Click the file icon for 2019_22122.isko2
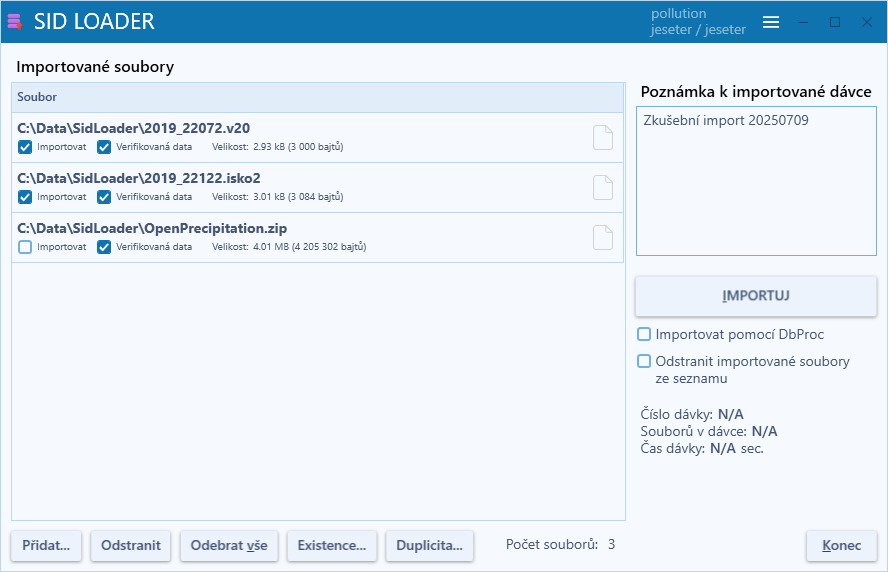The height and width of the screenshot is (572, 888). [602, 187]
